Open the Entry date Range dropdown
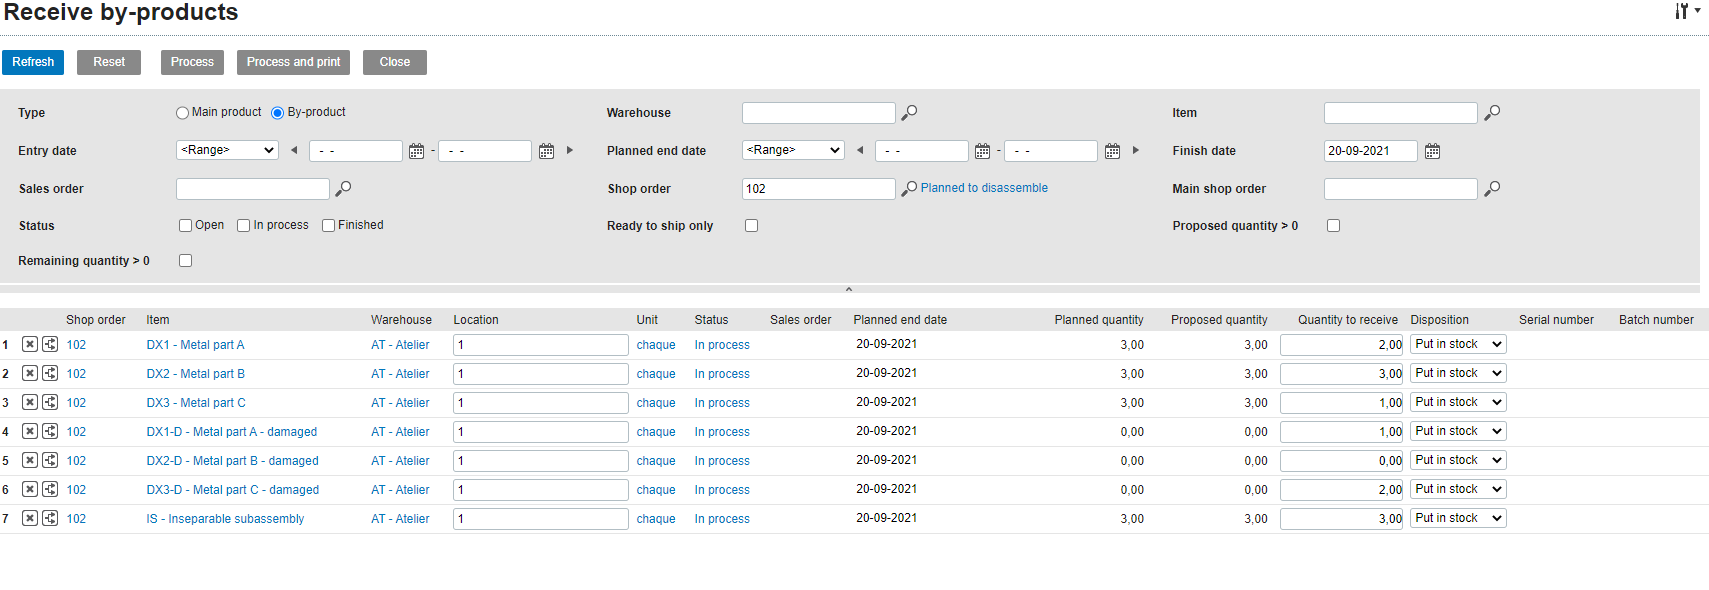The width and height of the screenshot is (1709, 590). click(227, 150)
